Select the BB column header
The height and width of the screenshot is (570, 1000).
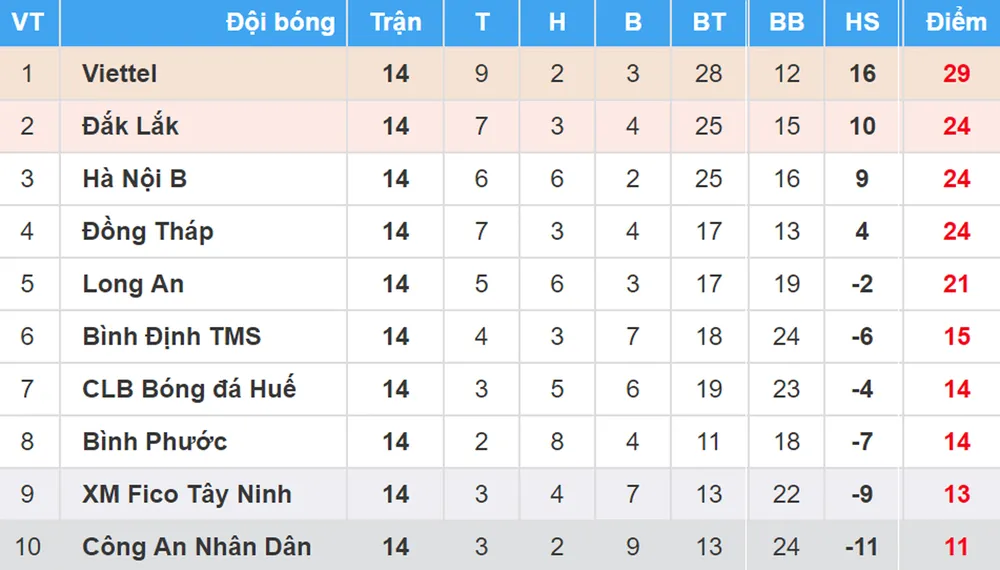pos(787,22)
